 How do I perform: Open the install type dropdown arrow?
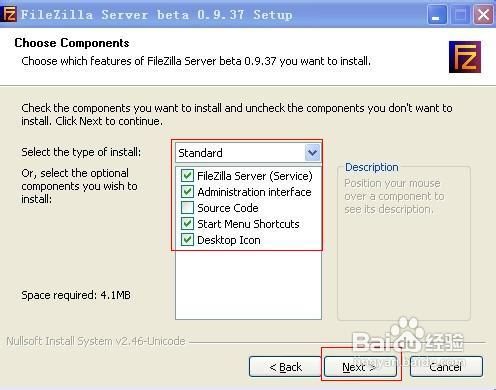[312, 153]
